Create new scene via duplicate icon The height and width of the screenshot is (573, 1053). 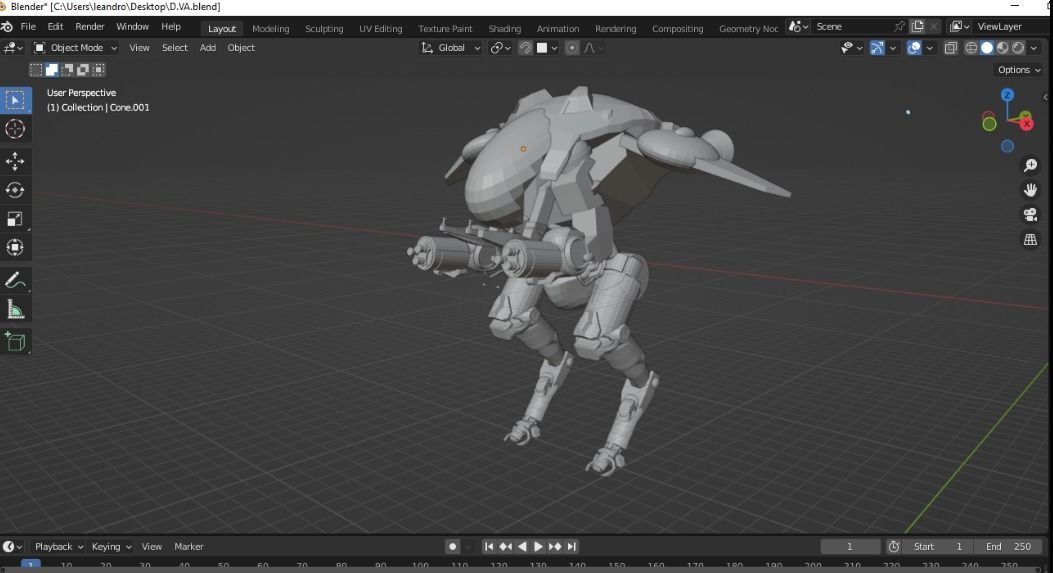(917, 27)
